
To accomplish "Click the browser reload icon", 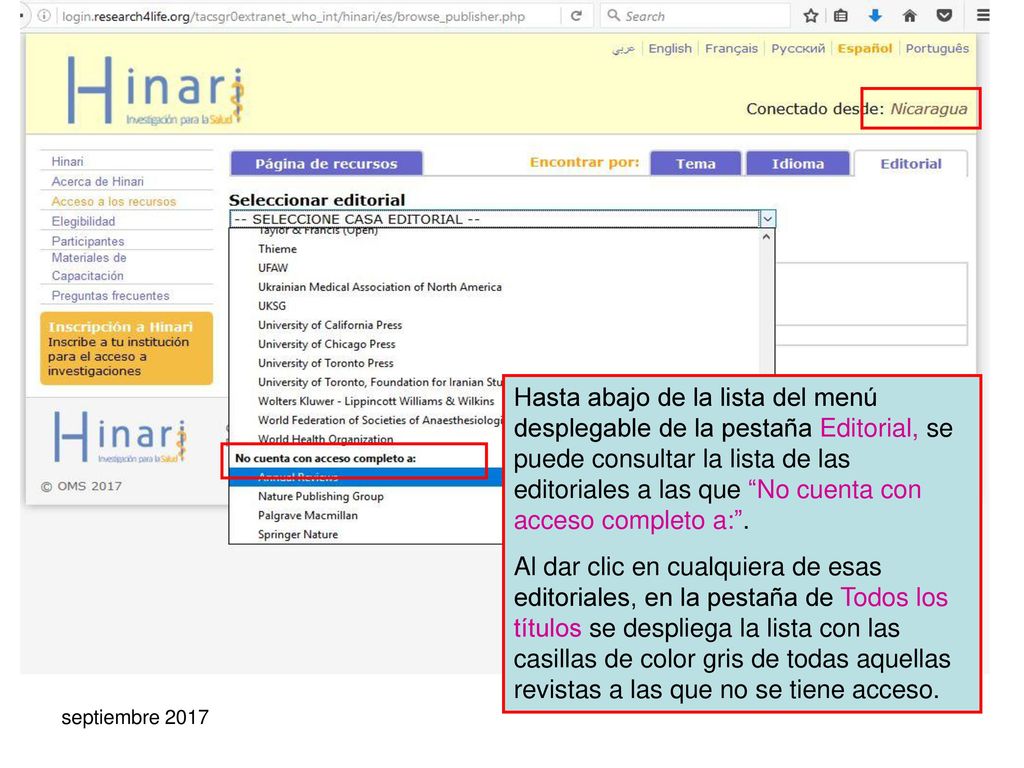I will [x=576, y=16].
